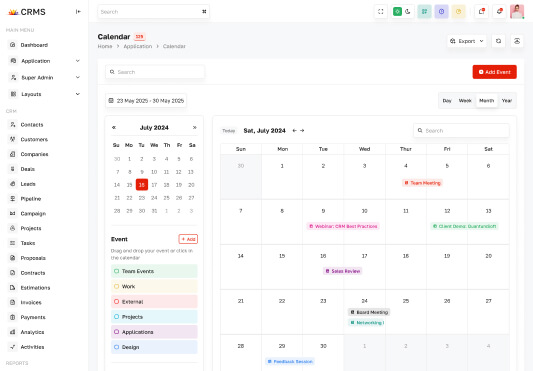Select the Applications event category
The height and width of the screenshot is (371, 533).
(x=154, y=332)
